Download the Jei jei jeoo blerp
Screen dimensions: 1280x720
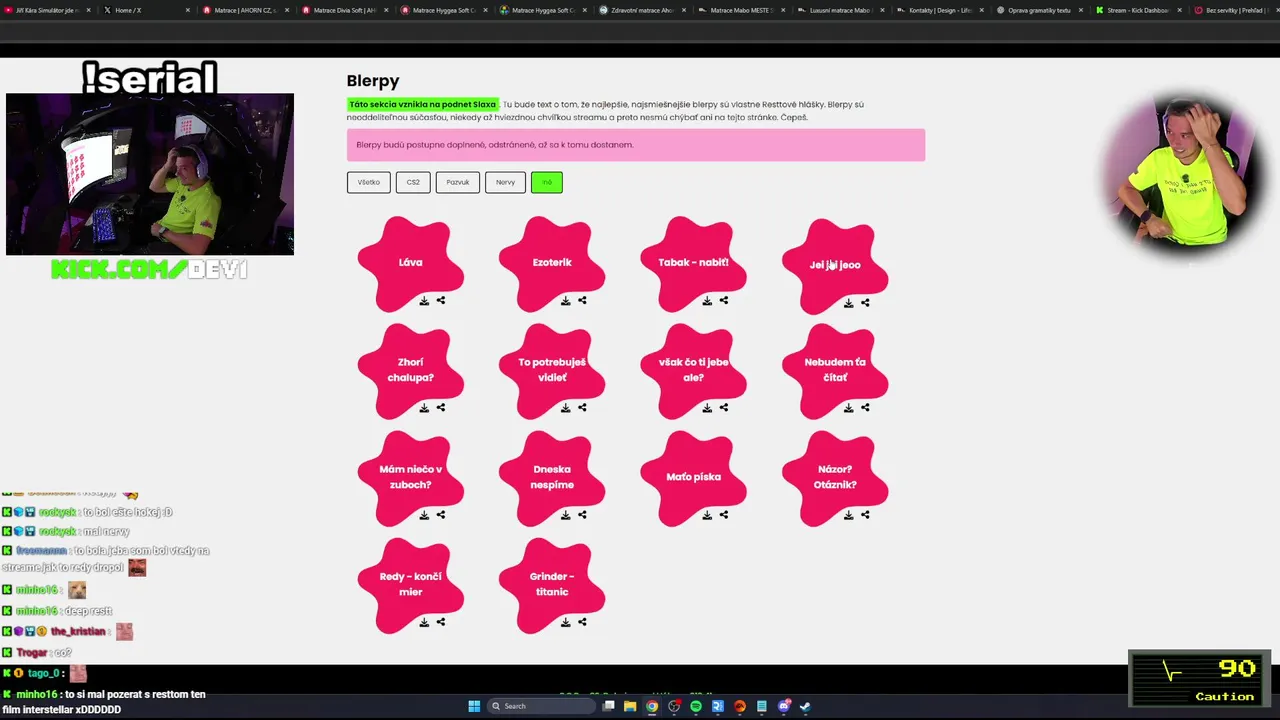point(849,303)
